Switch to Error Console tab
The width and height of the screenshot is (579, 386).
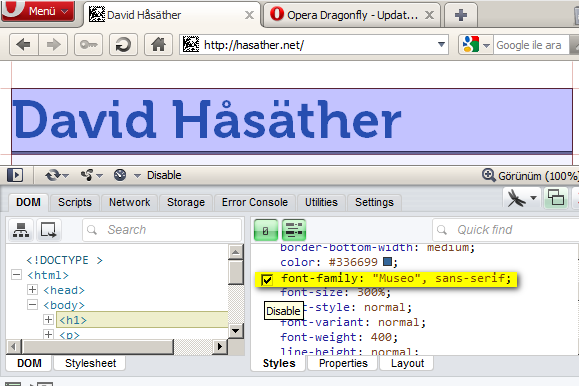click(255, 202)
